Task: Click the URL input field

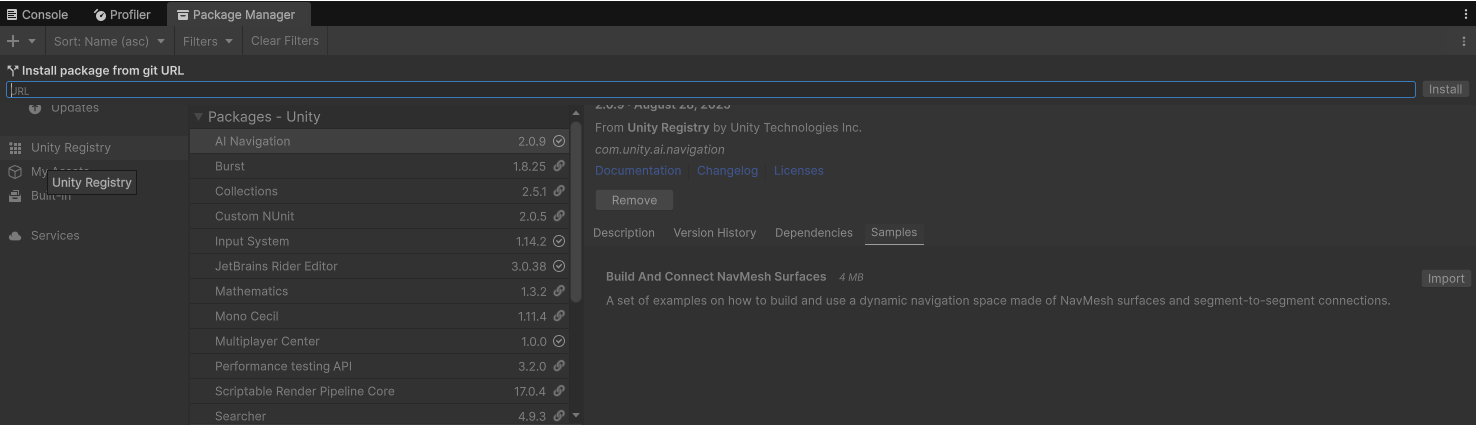Action: pos(711,90)
